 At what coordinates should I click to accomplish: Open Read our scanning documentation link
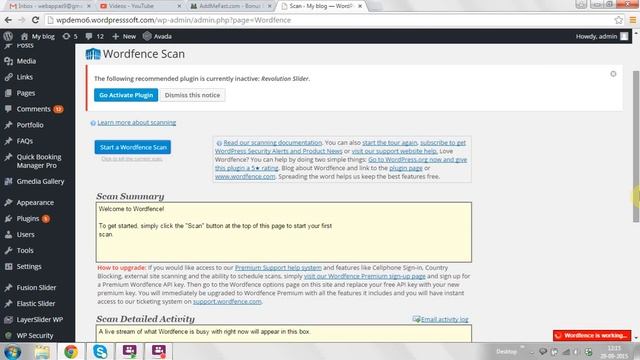[x=273, y=142]
